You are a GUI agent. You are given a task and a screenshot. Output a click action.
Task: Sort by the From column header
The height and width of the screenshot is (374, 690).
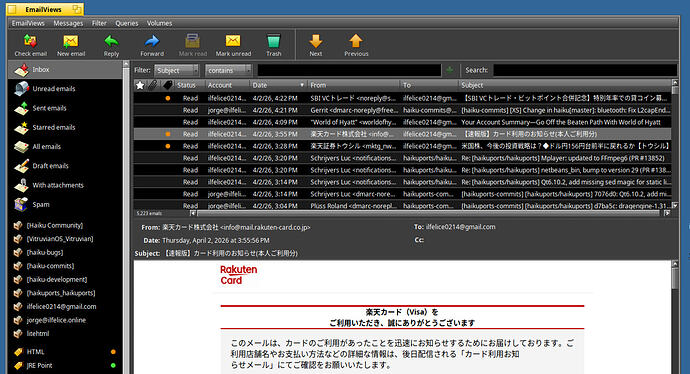(353, 85)
